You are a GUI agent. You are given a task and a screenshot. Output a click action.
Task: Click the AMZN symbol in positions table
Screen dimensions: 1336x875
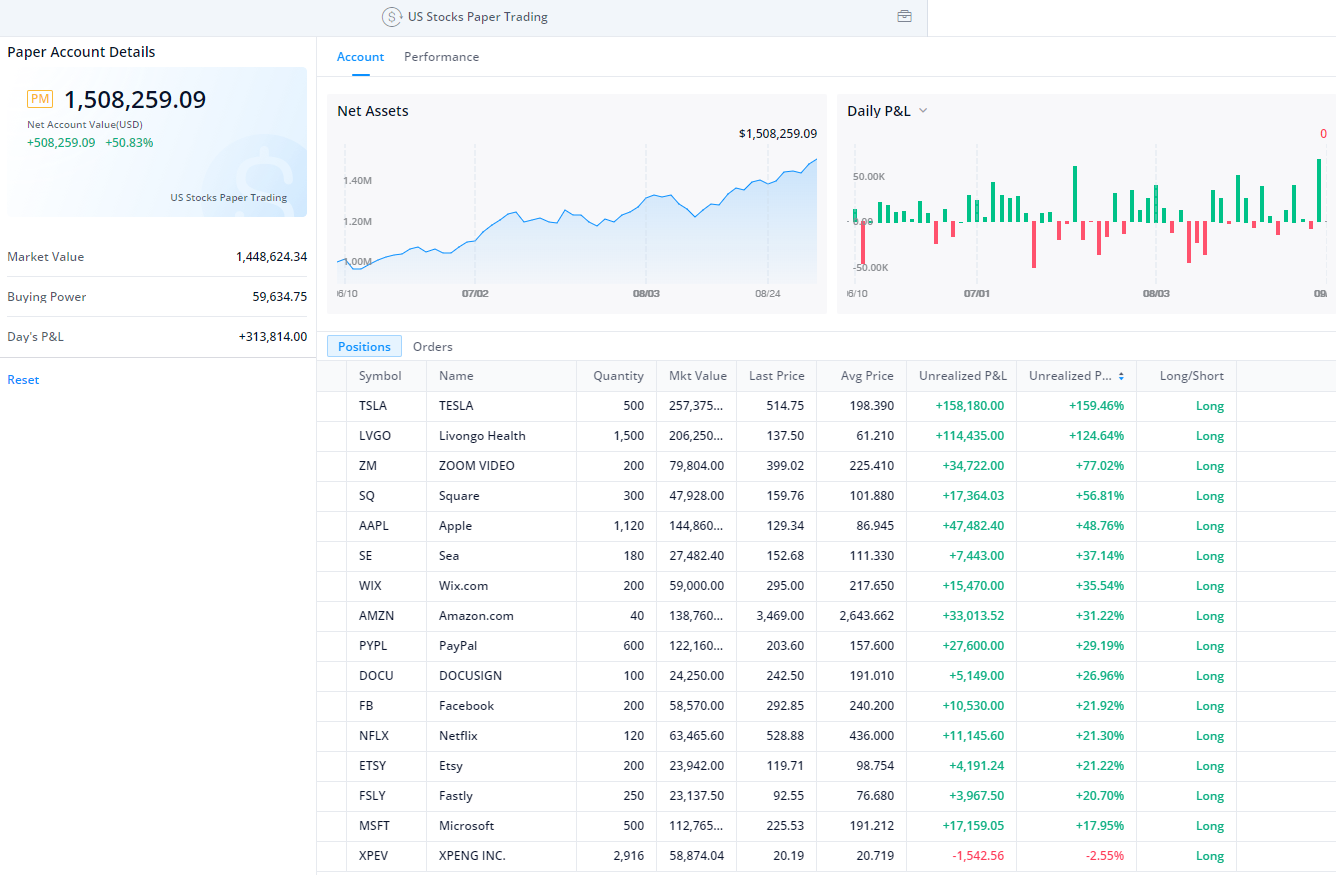[x=374, y=616]
